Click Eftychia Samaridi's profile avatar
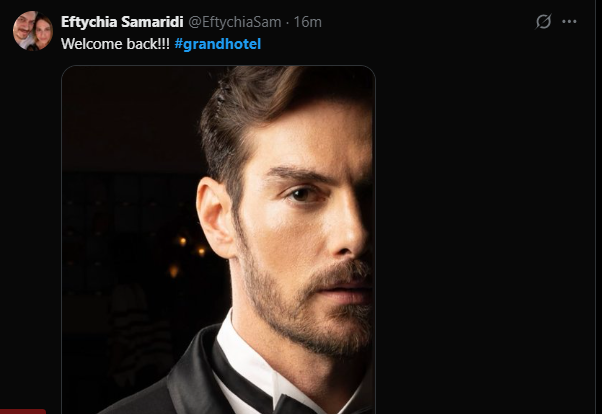The width and height of the screenshot is (602, 414). [x=32, y=31]
